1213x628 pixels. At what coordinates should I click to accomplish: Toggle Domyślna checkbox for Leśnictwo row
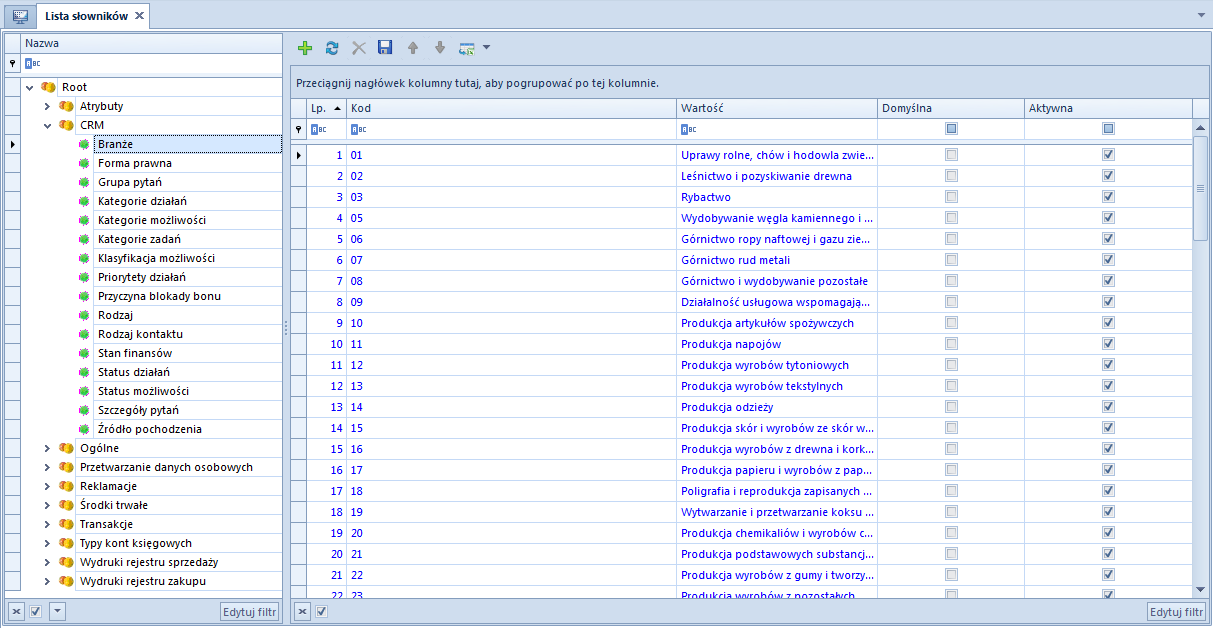(x=951, y=176)
